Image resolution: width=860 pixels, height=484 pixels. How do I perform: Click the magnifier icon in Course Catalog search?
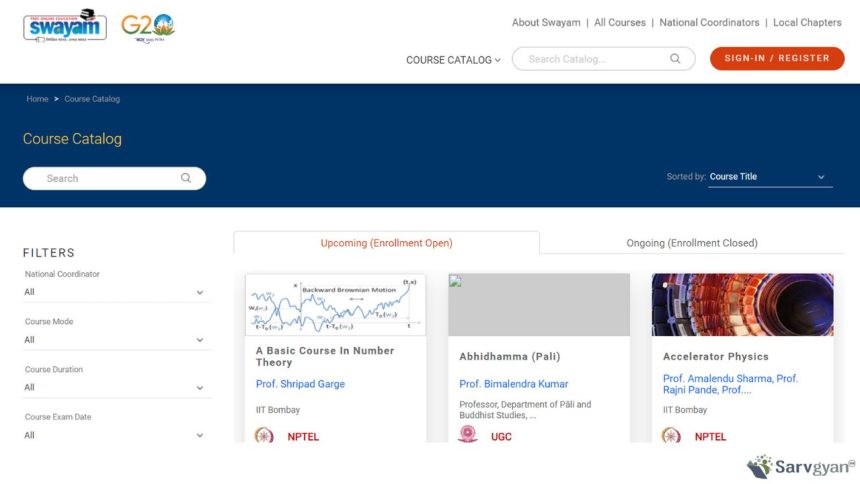[x=186, y=178]
